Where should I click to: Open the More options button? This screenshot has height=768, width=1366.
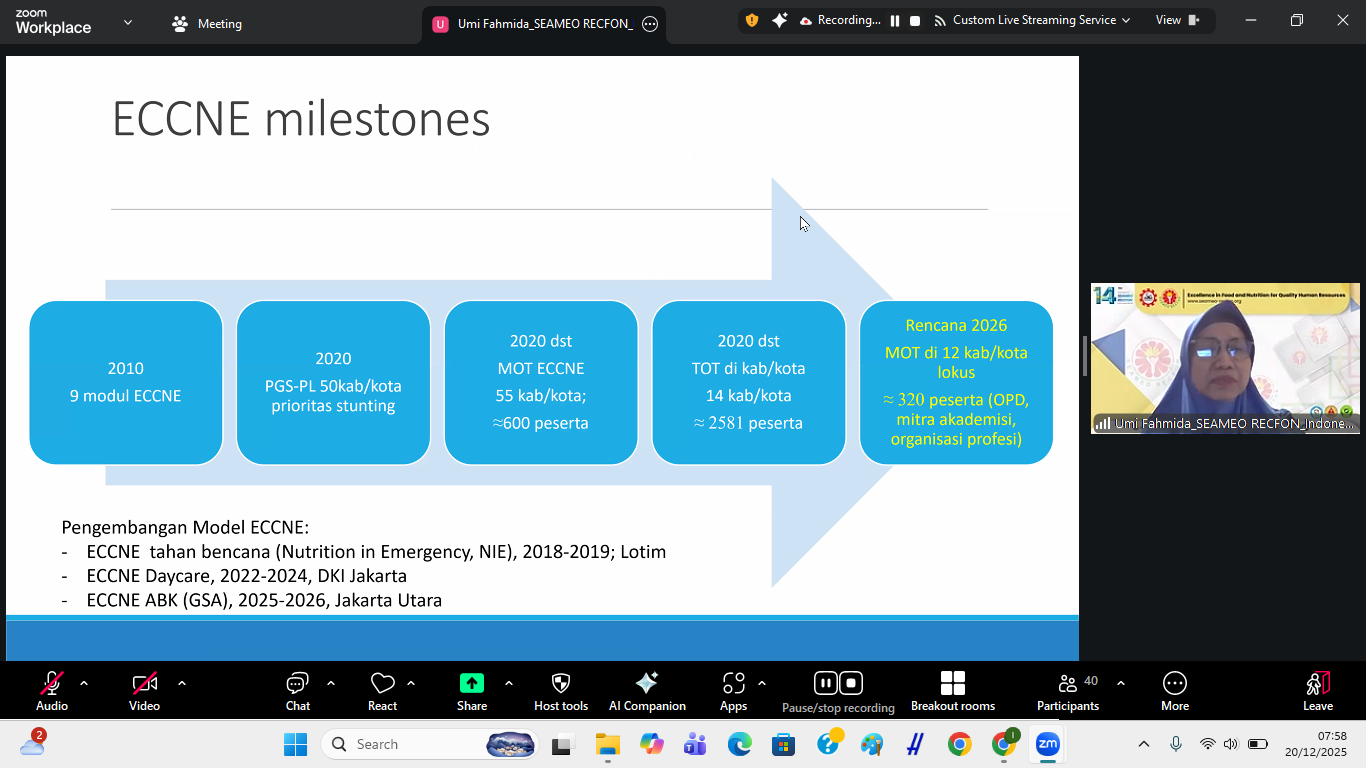click(1174, 690)
